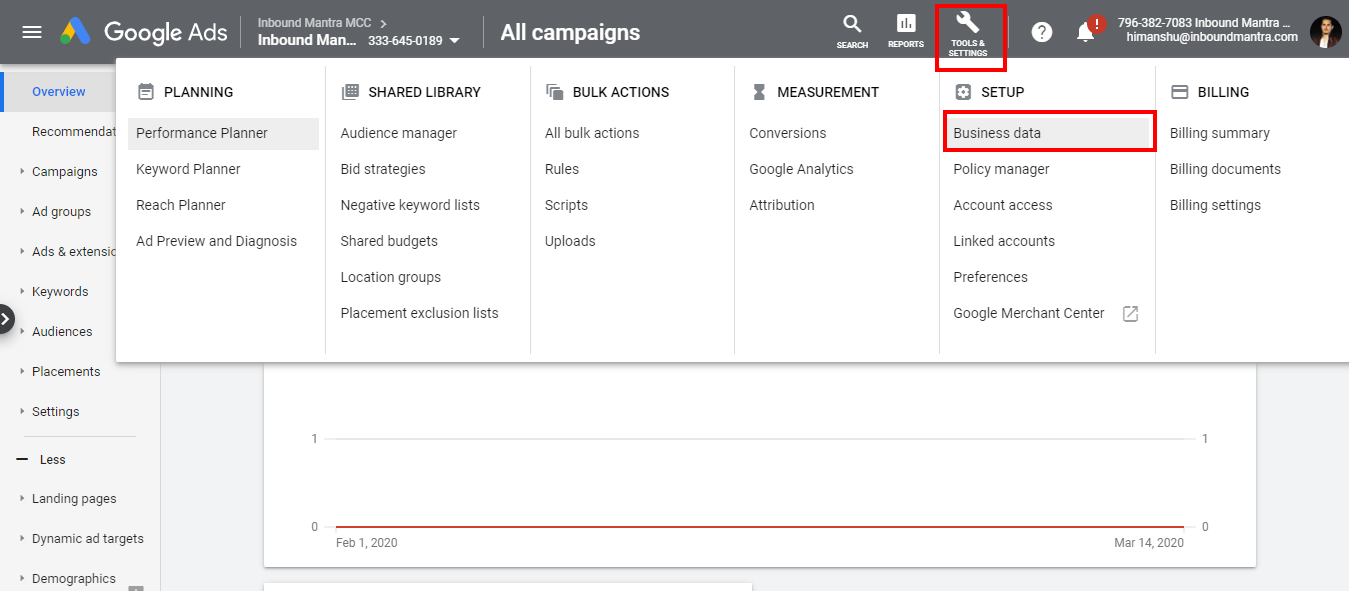Open Ad Preview and Diagnosis
Screen dimensions: 1349x591
[216, 241]
